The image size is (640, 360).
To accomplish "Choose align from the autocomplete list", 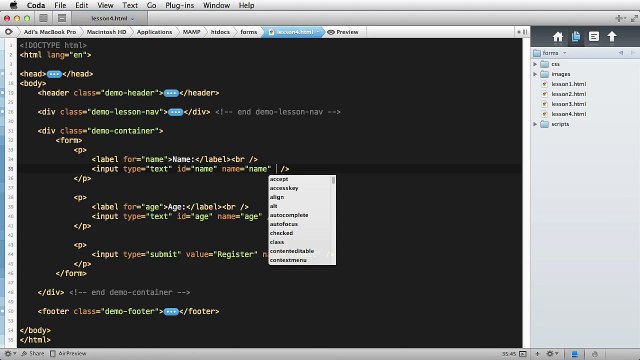I will coord(300,197).
